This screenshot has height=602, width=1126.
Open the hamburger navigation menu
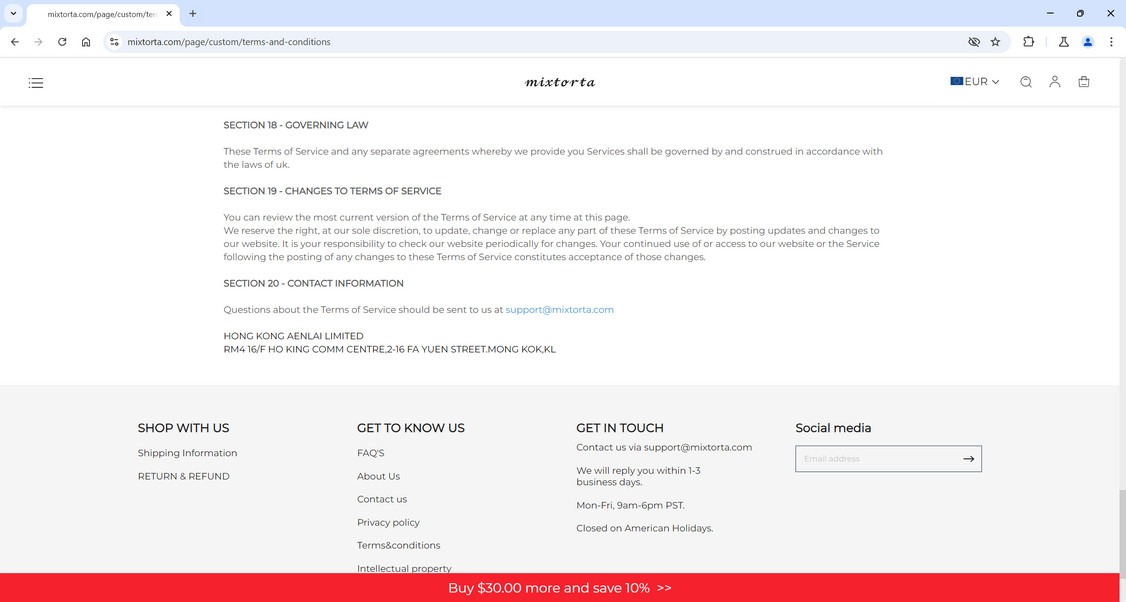[x=36, y=83]
